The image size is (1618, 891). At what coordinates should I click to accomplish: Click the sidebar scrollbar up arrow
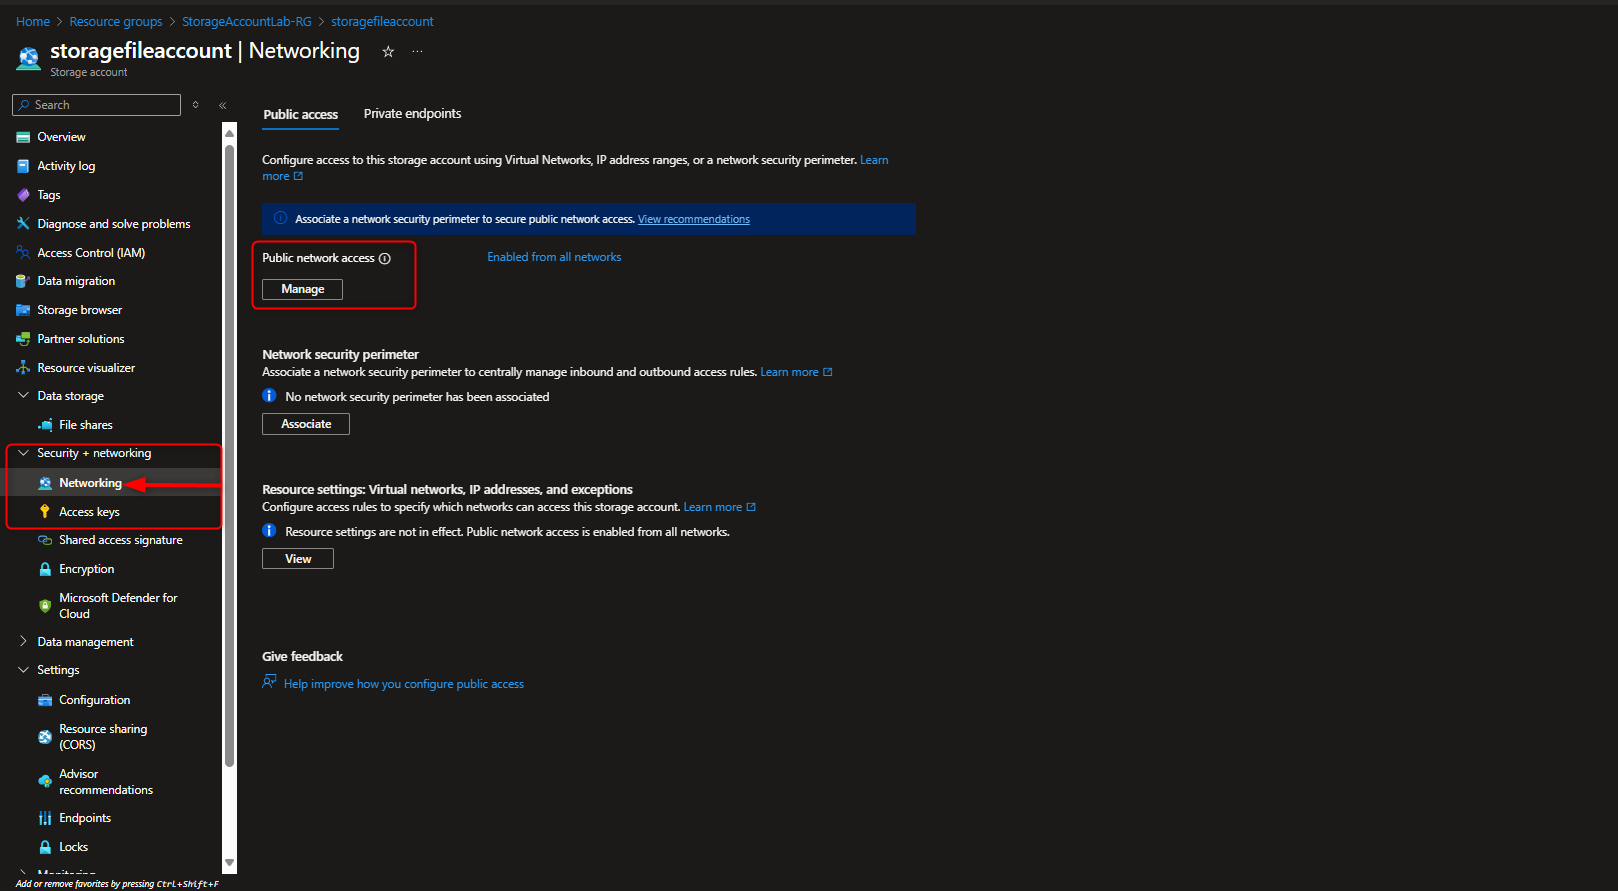point(230,132)
